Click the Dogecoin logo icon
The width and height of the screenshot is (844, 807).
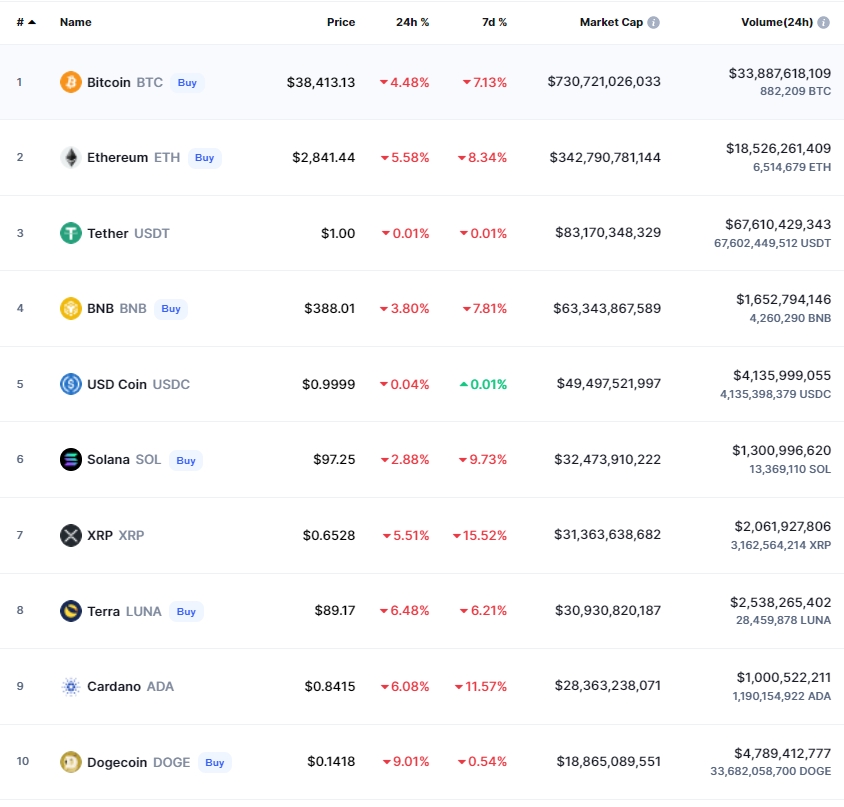70,762
